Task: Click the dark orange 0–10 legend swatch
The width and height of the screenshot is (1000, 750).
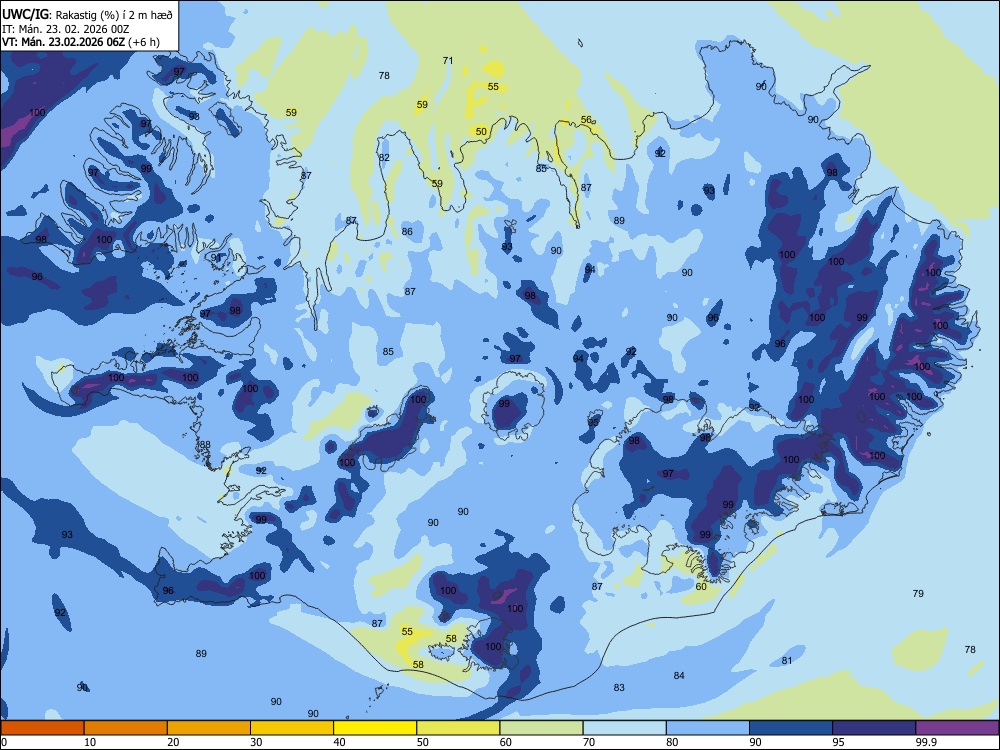Action: point(42,728)
